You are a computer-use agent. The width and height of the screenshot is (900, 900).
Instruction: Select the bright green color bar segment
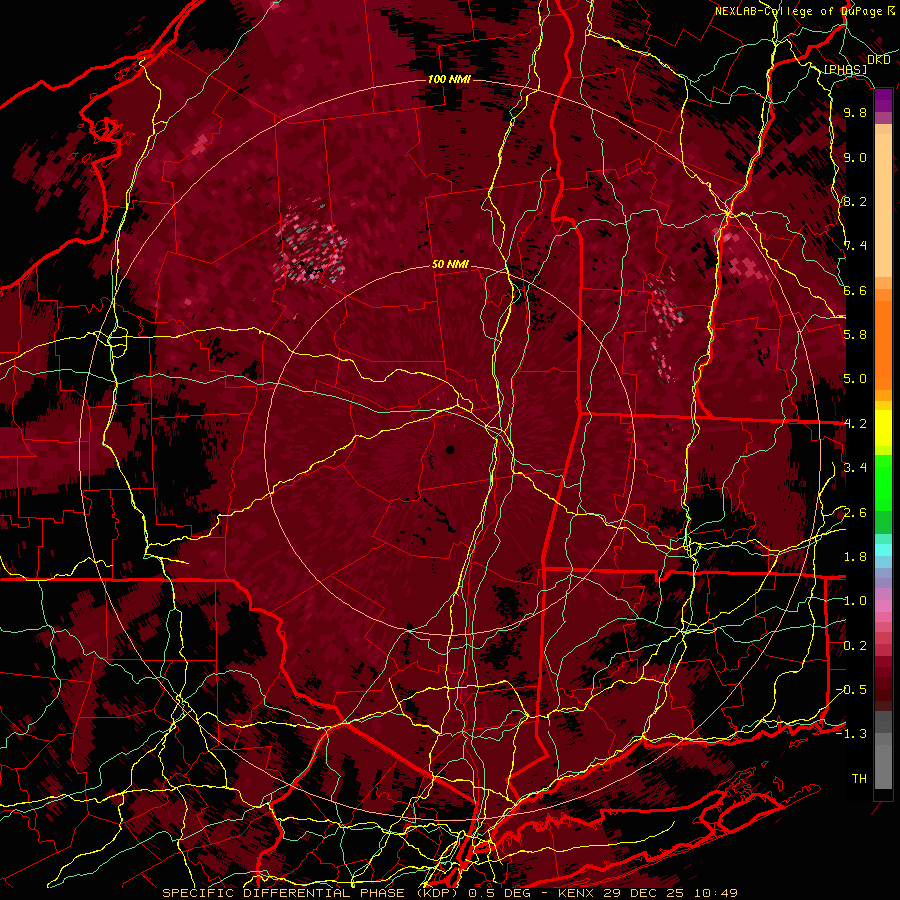pos(883,482)
